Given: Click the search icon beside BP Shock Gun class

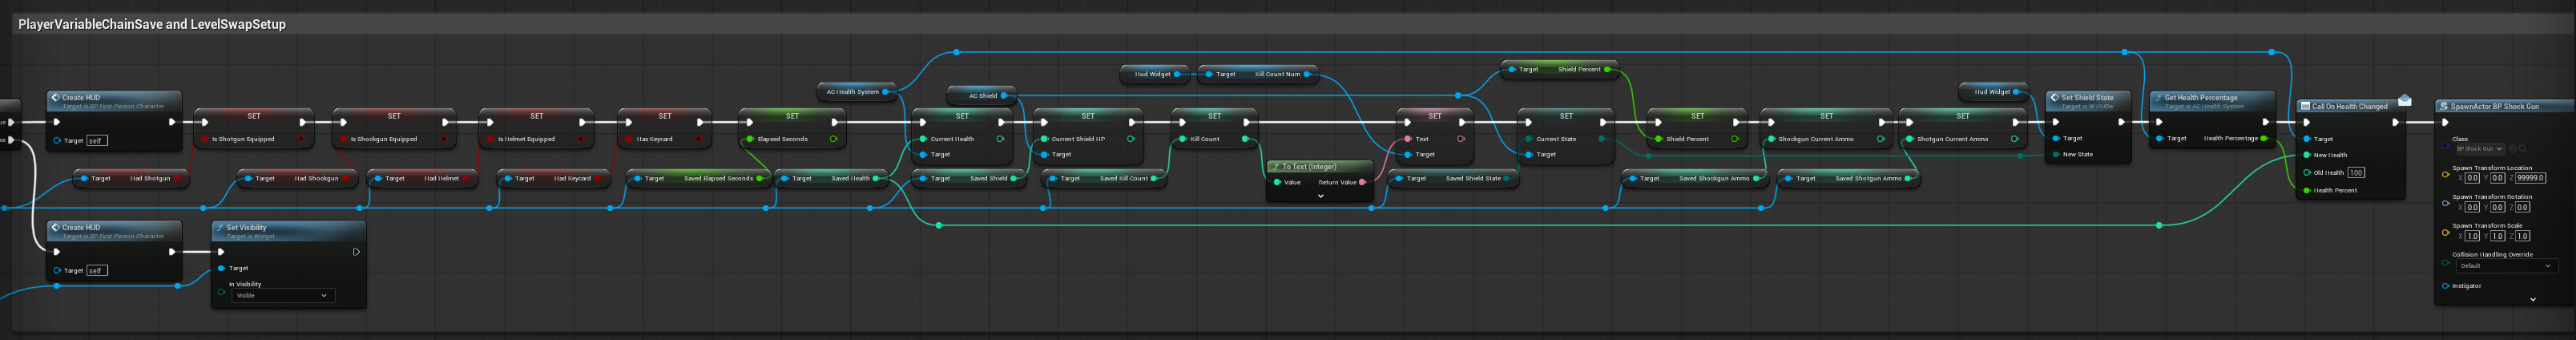Looking at the screenshot, I should pyautogui.click(x=2523, y=149).
